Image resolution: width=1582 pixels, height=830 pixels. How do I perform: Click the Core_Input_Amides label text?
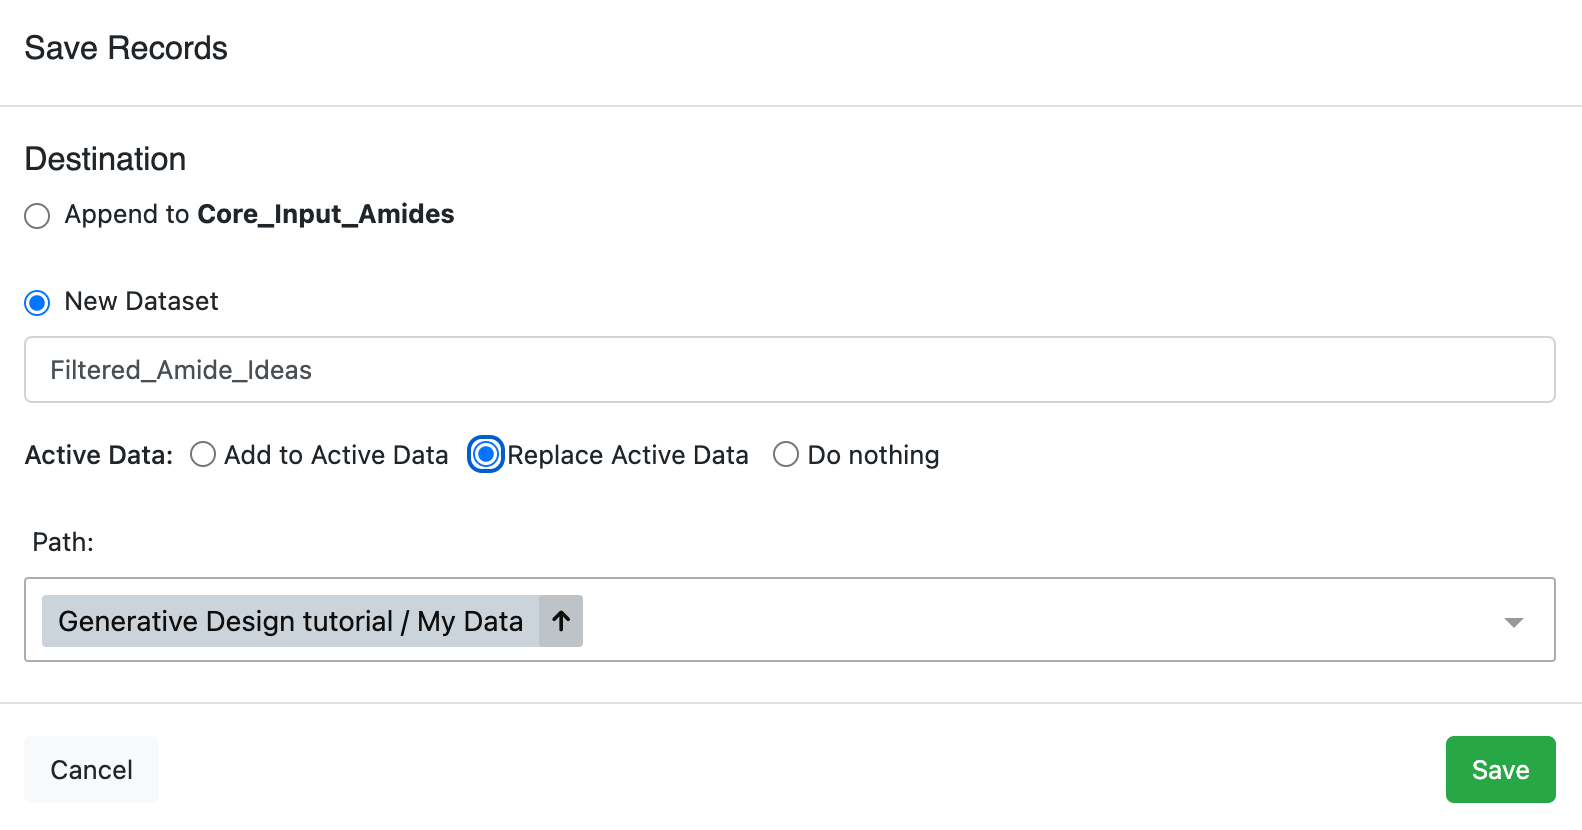coord(325,214)
